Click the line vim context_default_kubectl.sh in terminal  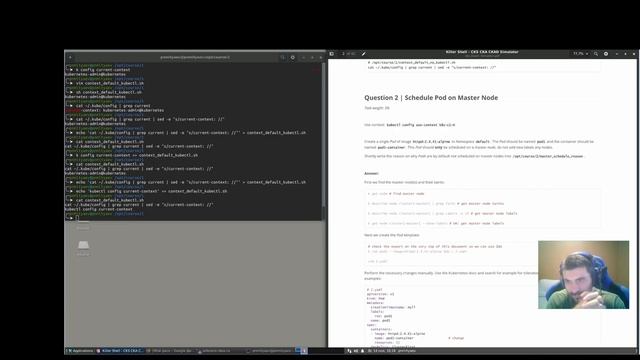pos(109,83)
